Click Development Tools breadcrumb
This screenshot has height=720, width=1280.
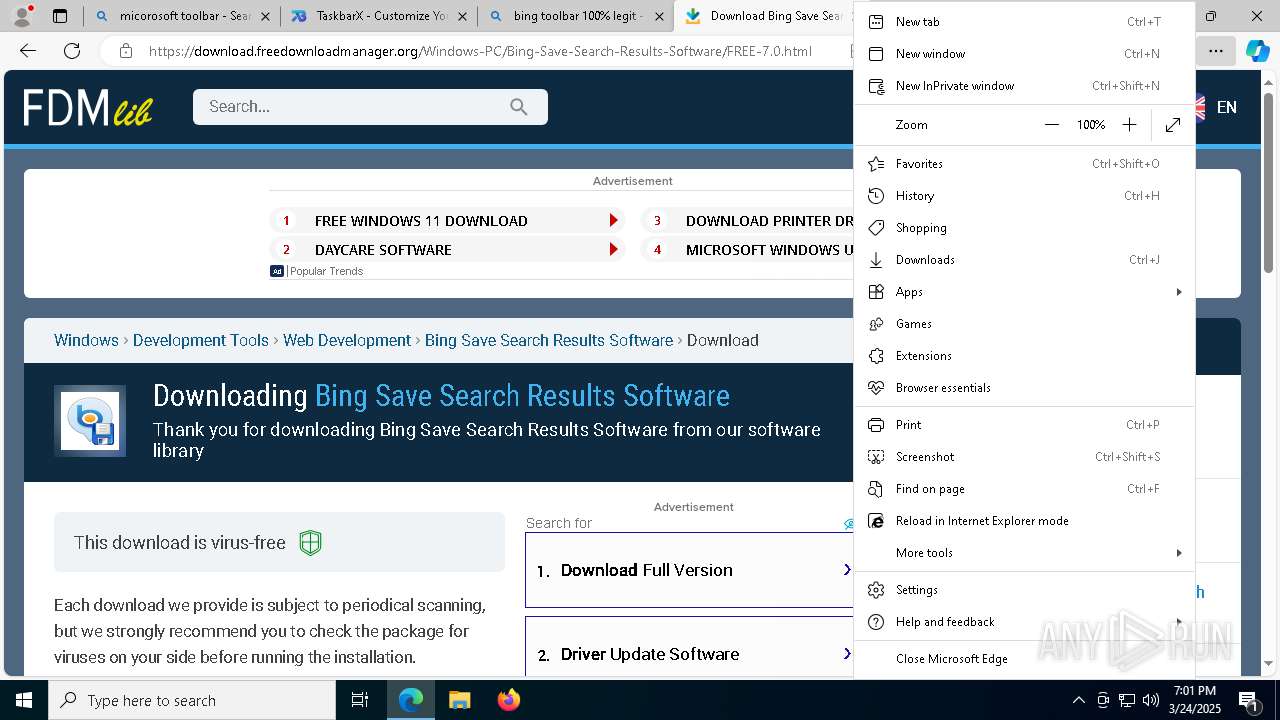click(201, 340)
